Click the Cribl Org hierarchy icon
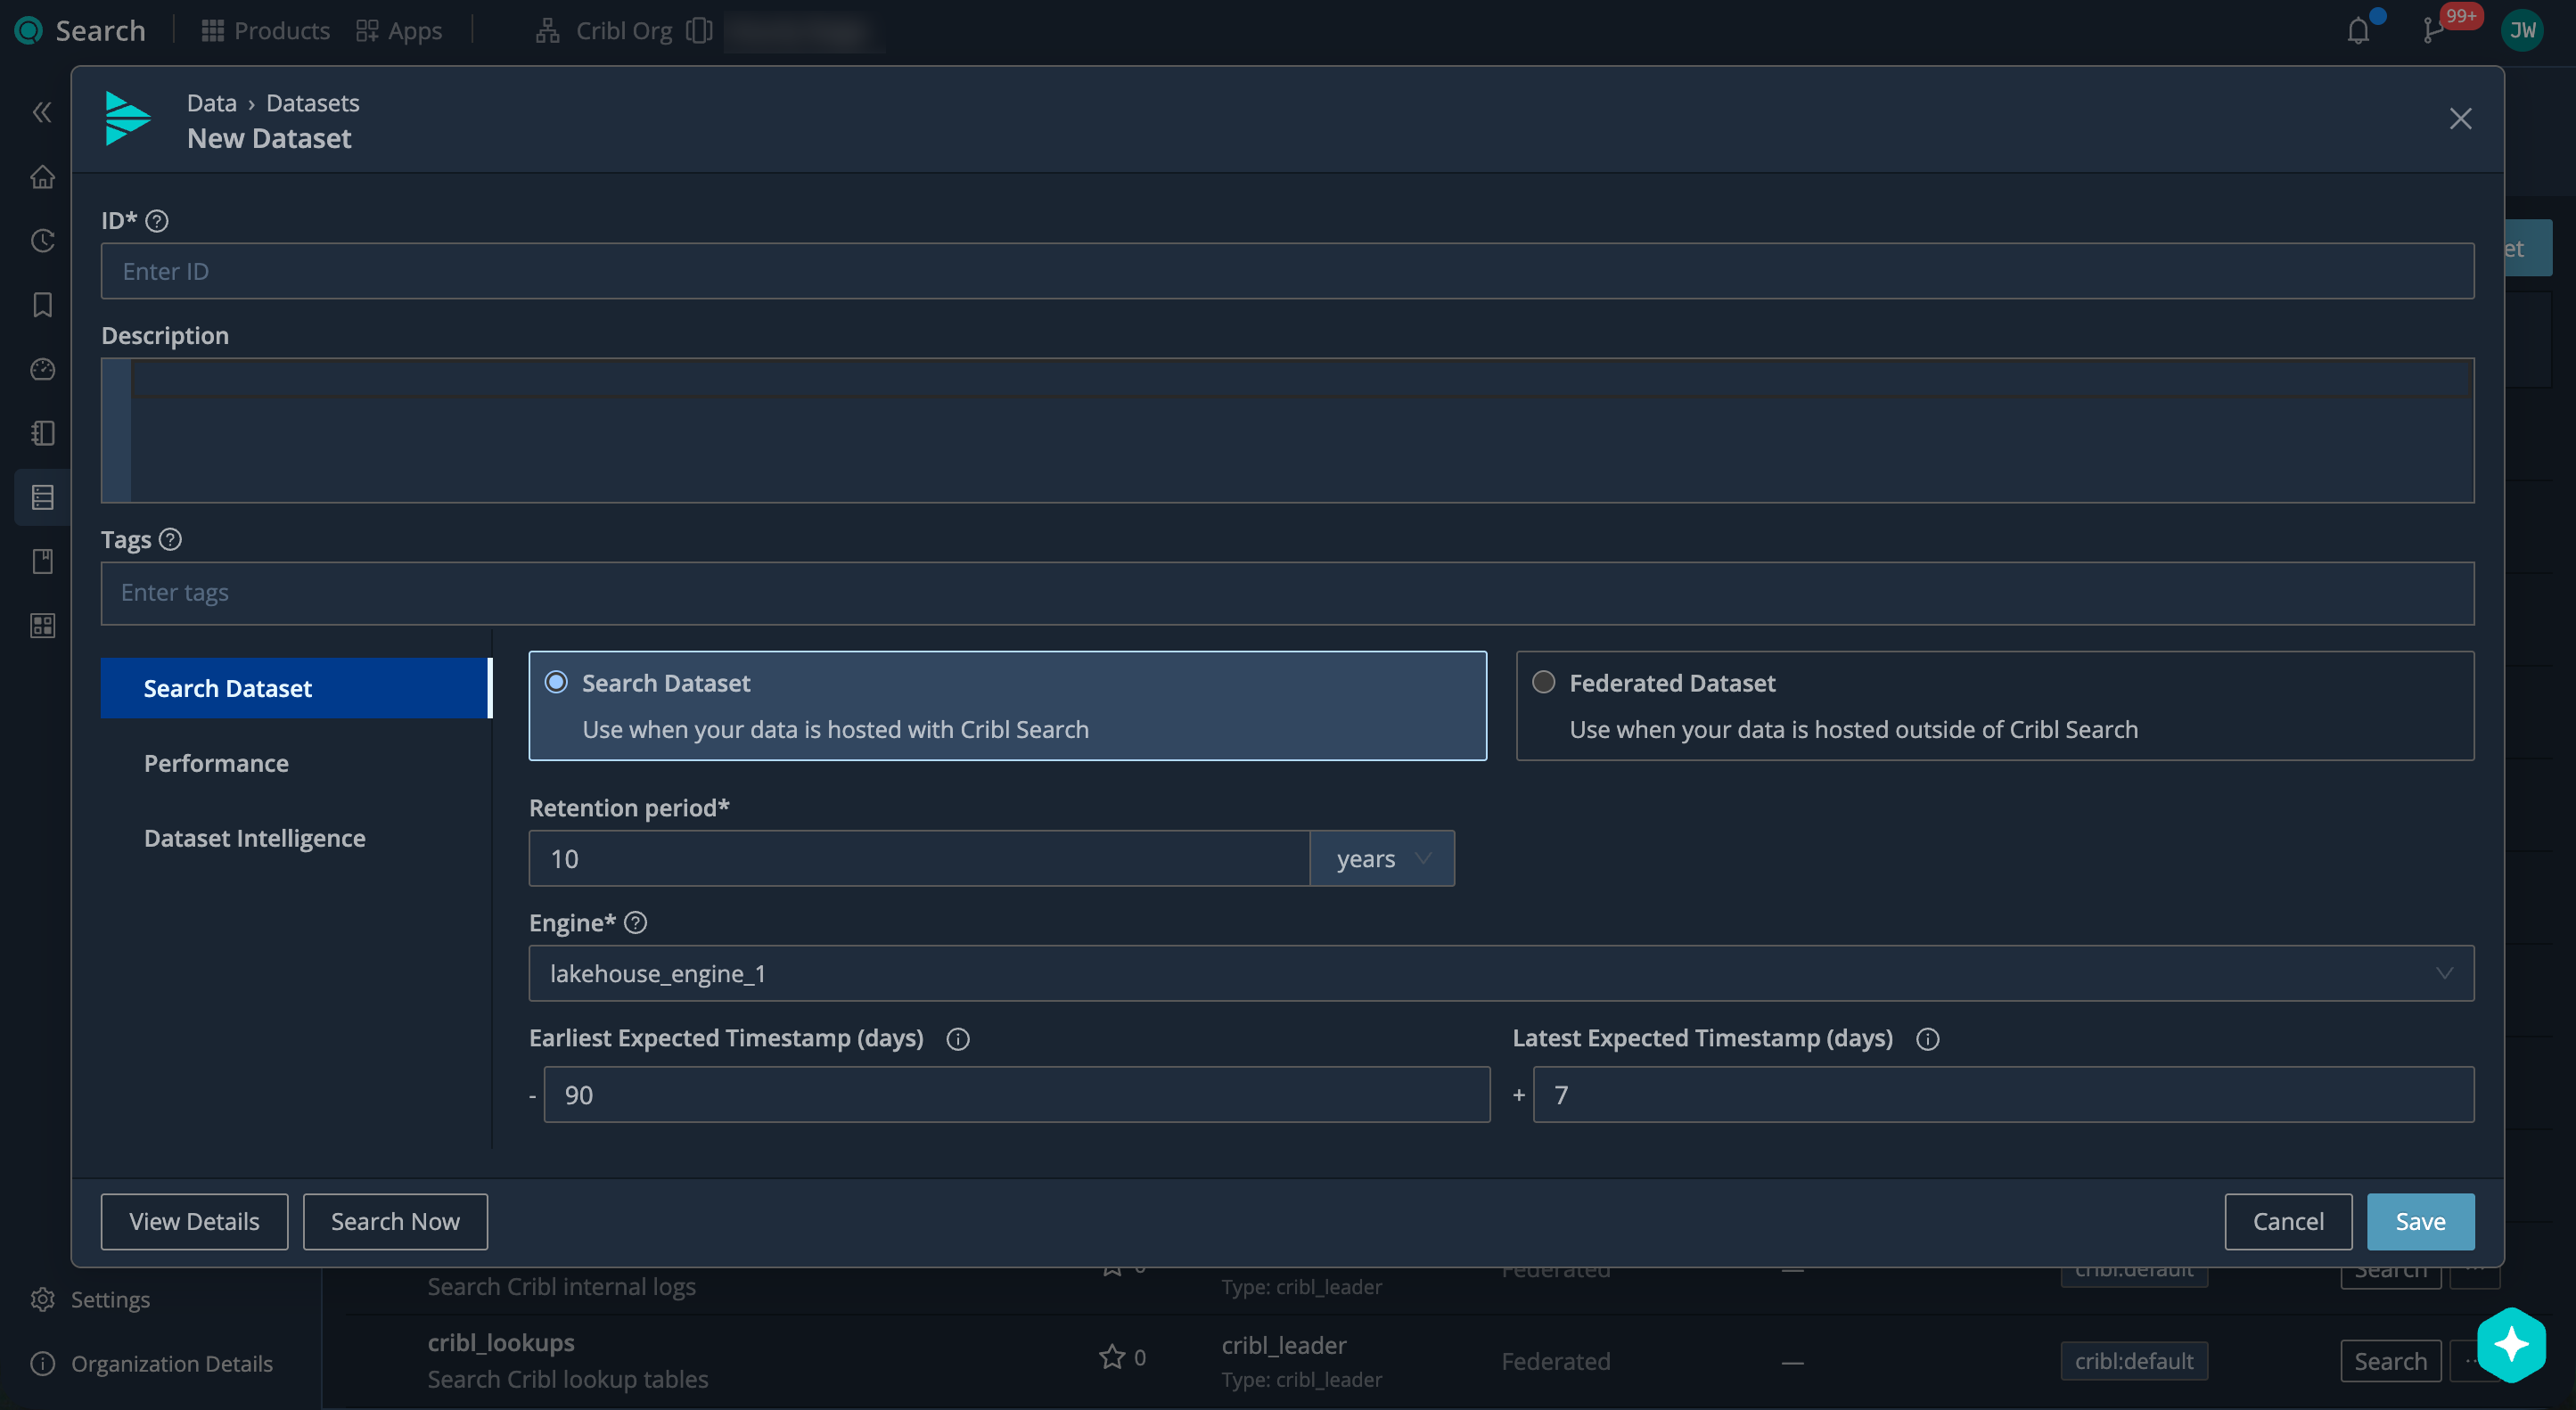2576x1410 pixels. (x=547, y=31)
